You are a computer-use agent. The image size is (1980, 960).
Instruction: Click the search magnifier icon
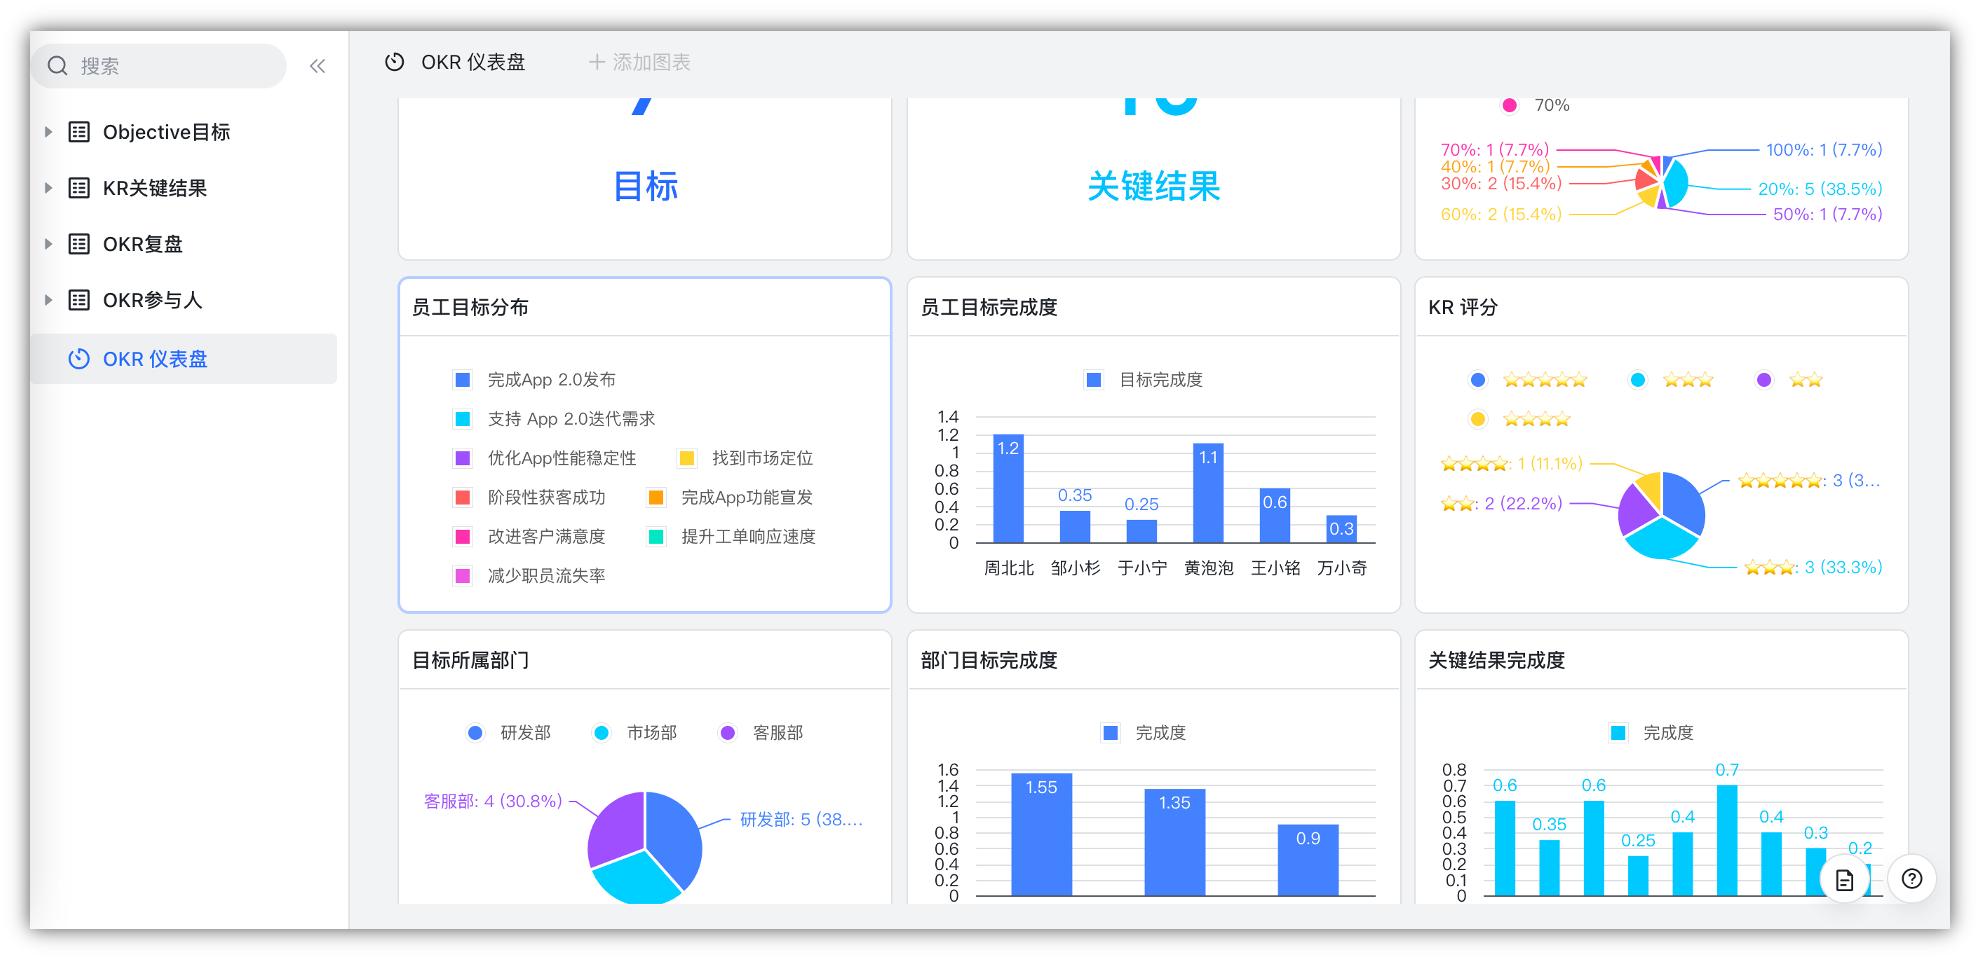pos(57,66)
